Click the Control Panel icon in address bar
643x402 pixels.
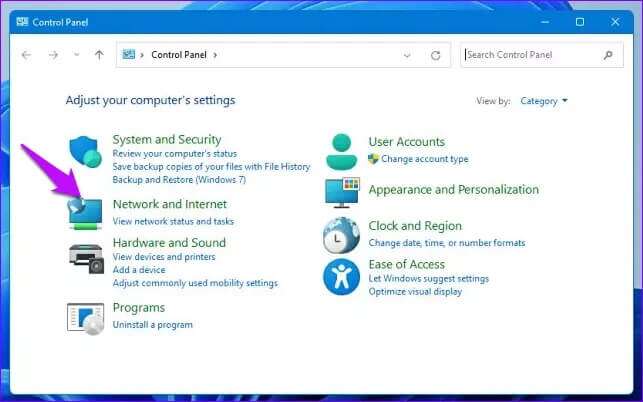point(128,54)
